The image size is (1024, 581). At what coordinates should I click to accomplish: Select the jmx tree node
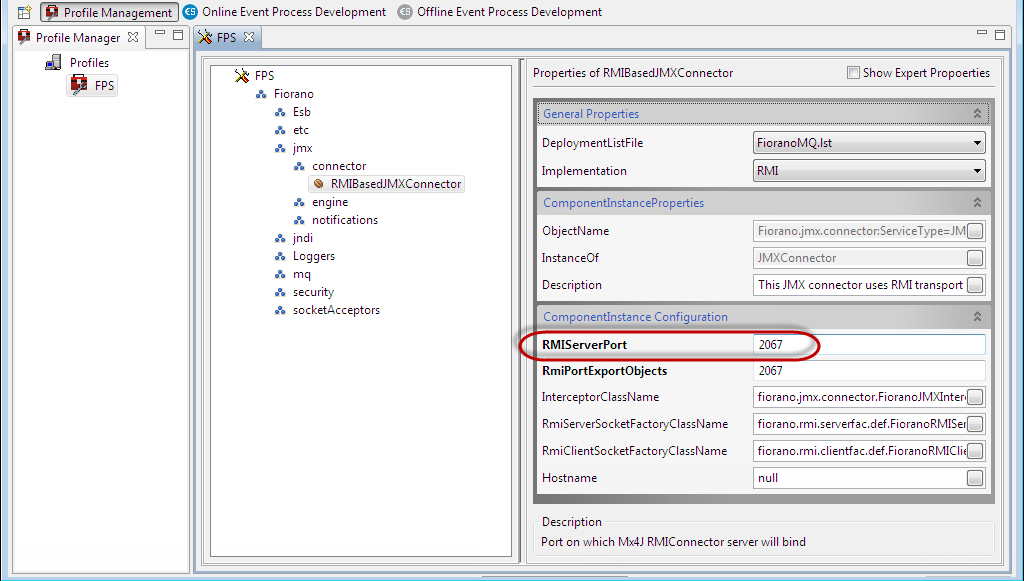click(302, 148)
